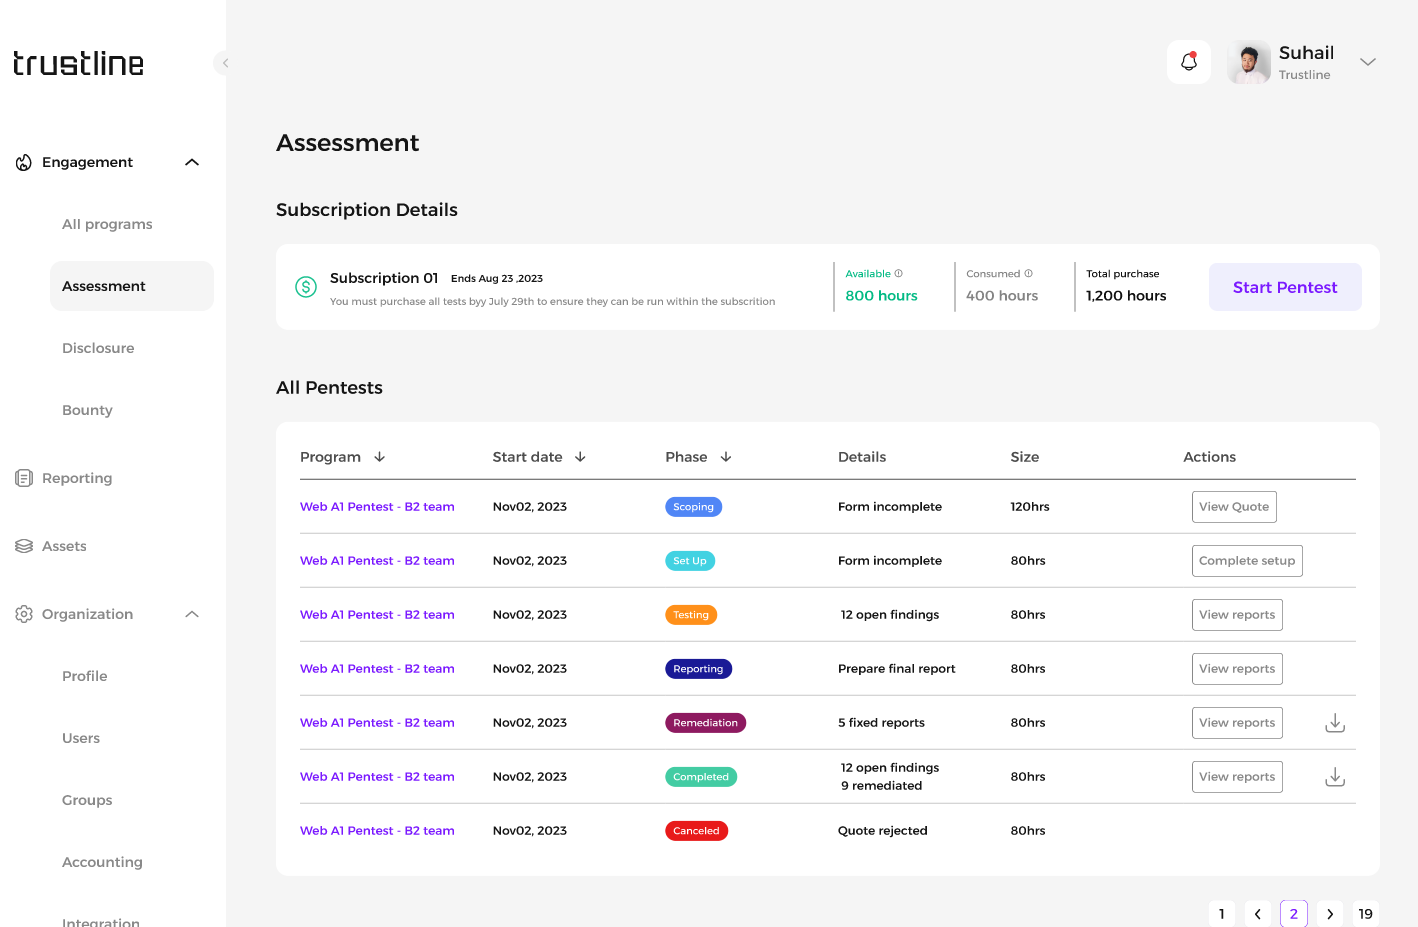Click the Suhail profile avatar

click(x=1249, y=63)
